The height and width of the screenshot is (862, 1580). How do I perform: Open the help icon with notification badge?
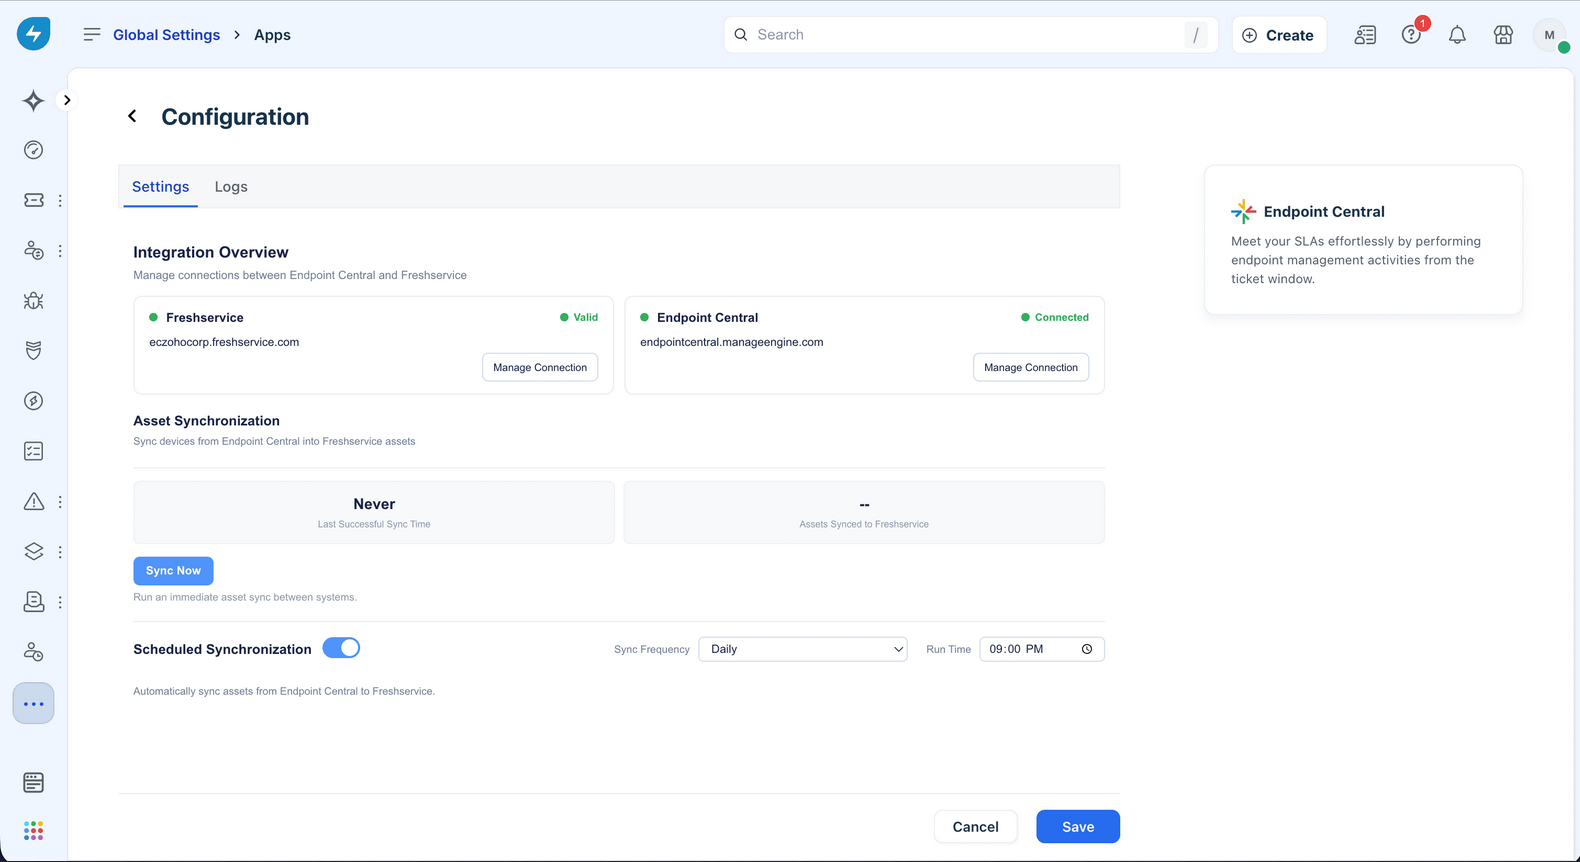click(1411, 35)
